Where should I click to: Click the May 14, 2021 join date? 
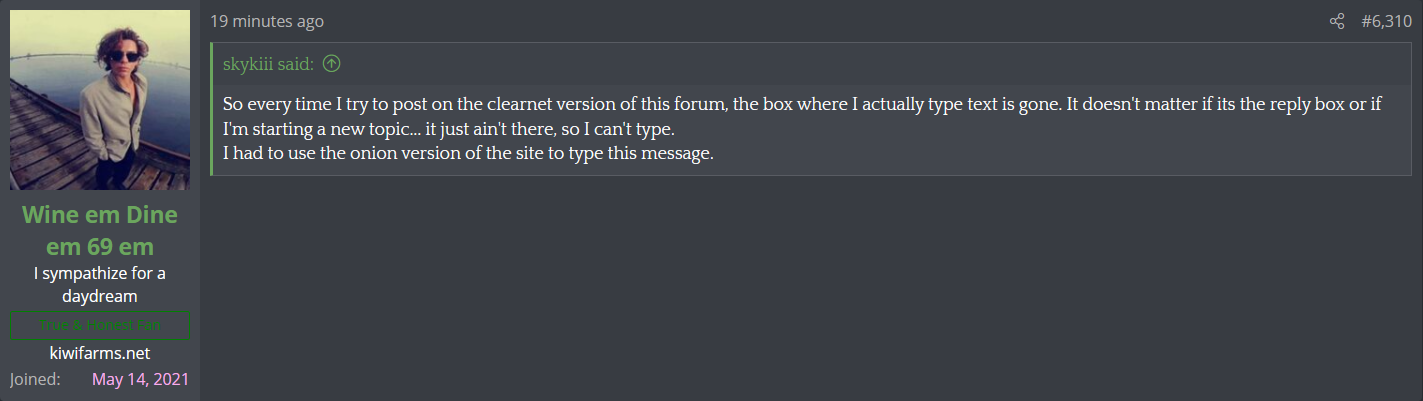(x=140, y=379)
